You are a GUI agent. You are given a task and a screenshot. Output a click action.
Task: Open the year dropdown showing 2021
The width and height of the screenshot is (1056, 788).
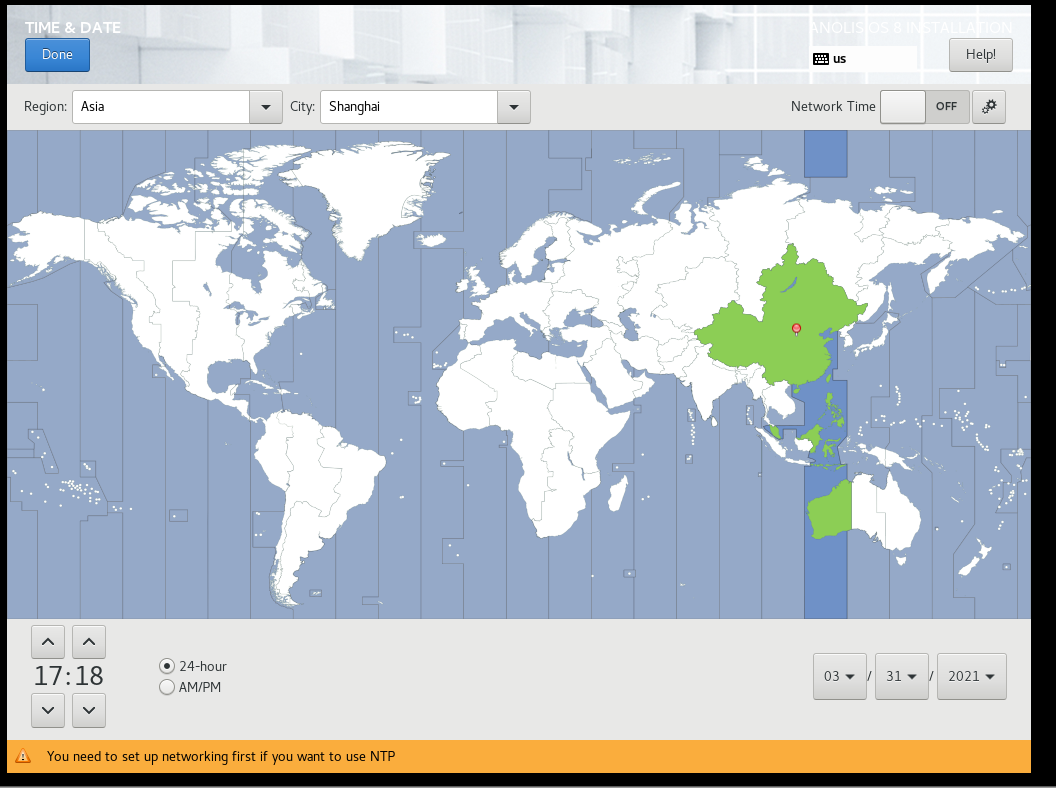[971, 677]
